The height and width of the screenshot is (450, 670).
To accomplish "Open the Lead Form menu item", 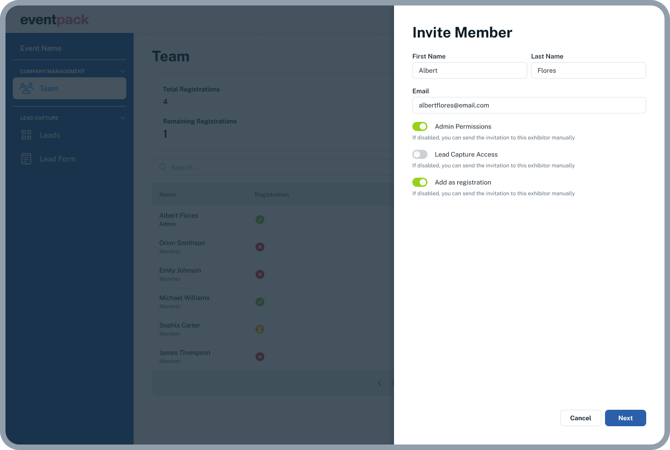I will [x=57, y=159].
